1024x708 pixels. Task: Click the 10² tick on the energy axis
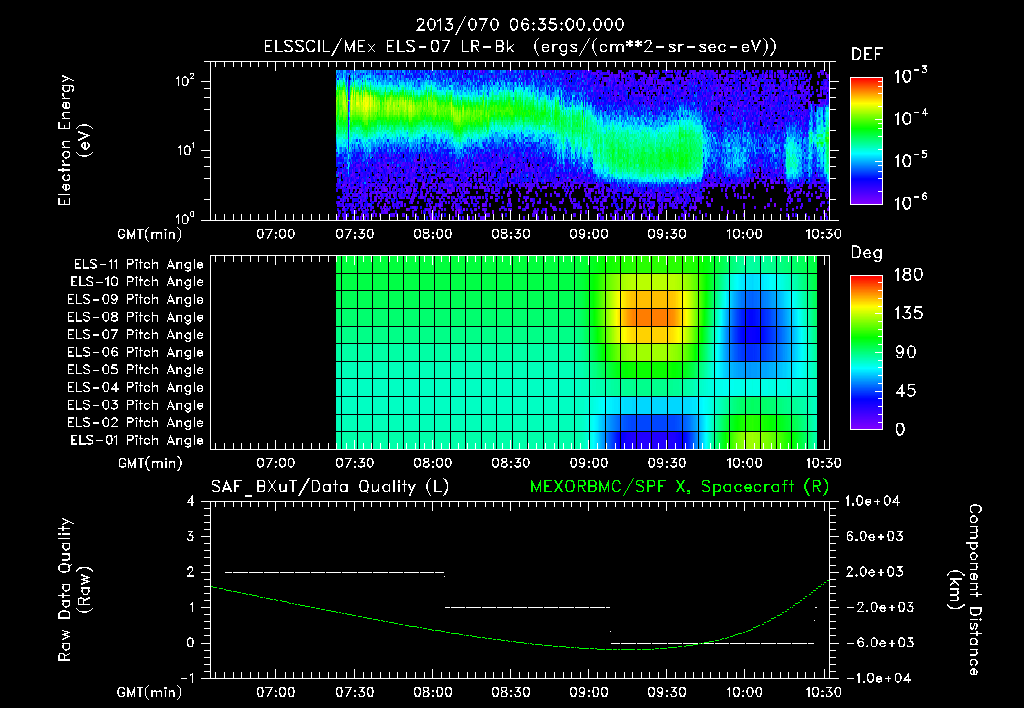(x=185, y=81)
